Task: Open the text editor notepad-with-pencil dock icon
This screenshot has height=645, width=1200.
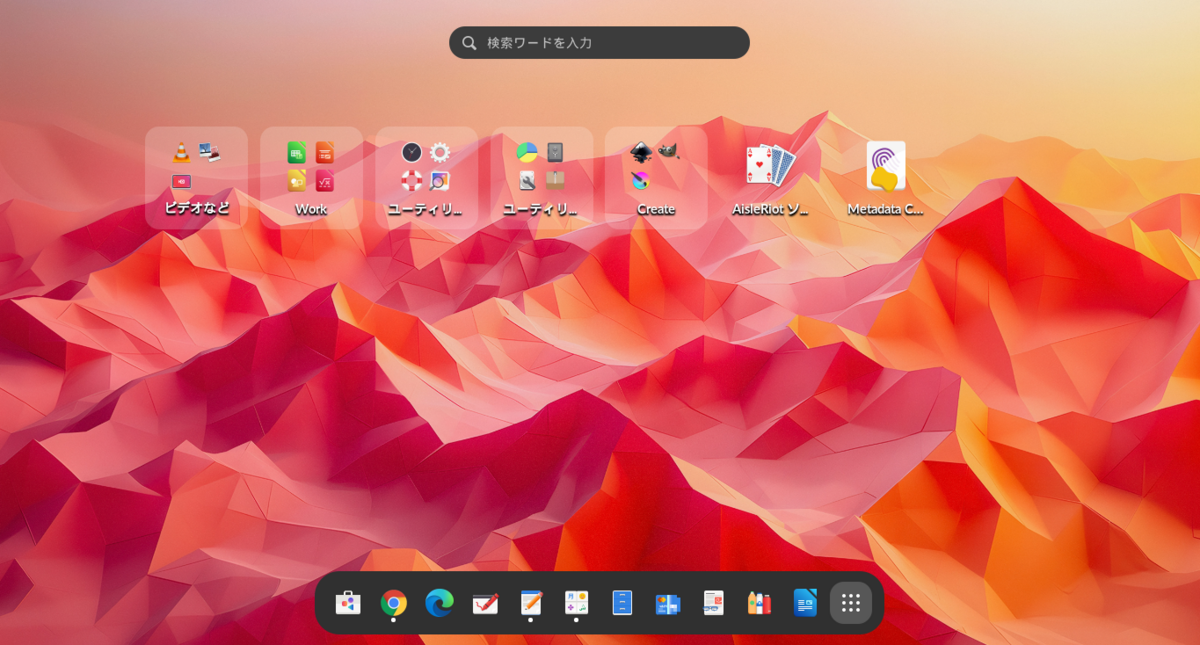Action: click(530, 603)
